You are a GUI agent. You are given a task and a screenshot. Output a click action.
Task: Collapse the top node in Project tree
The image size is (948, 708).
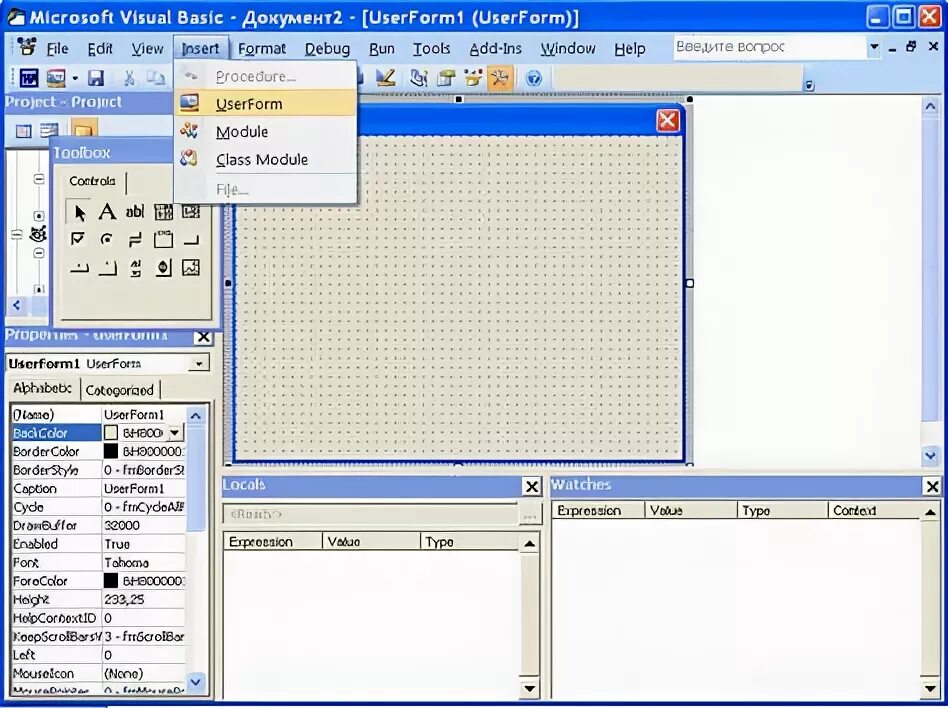(39, 179)
